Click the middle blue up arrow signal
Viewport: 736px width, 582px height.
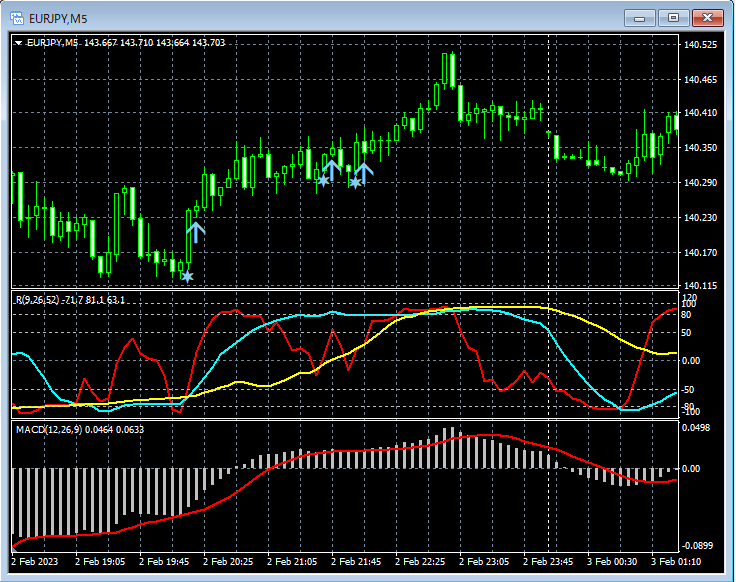[x=331, y=169]
